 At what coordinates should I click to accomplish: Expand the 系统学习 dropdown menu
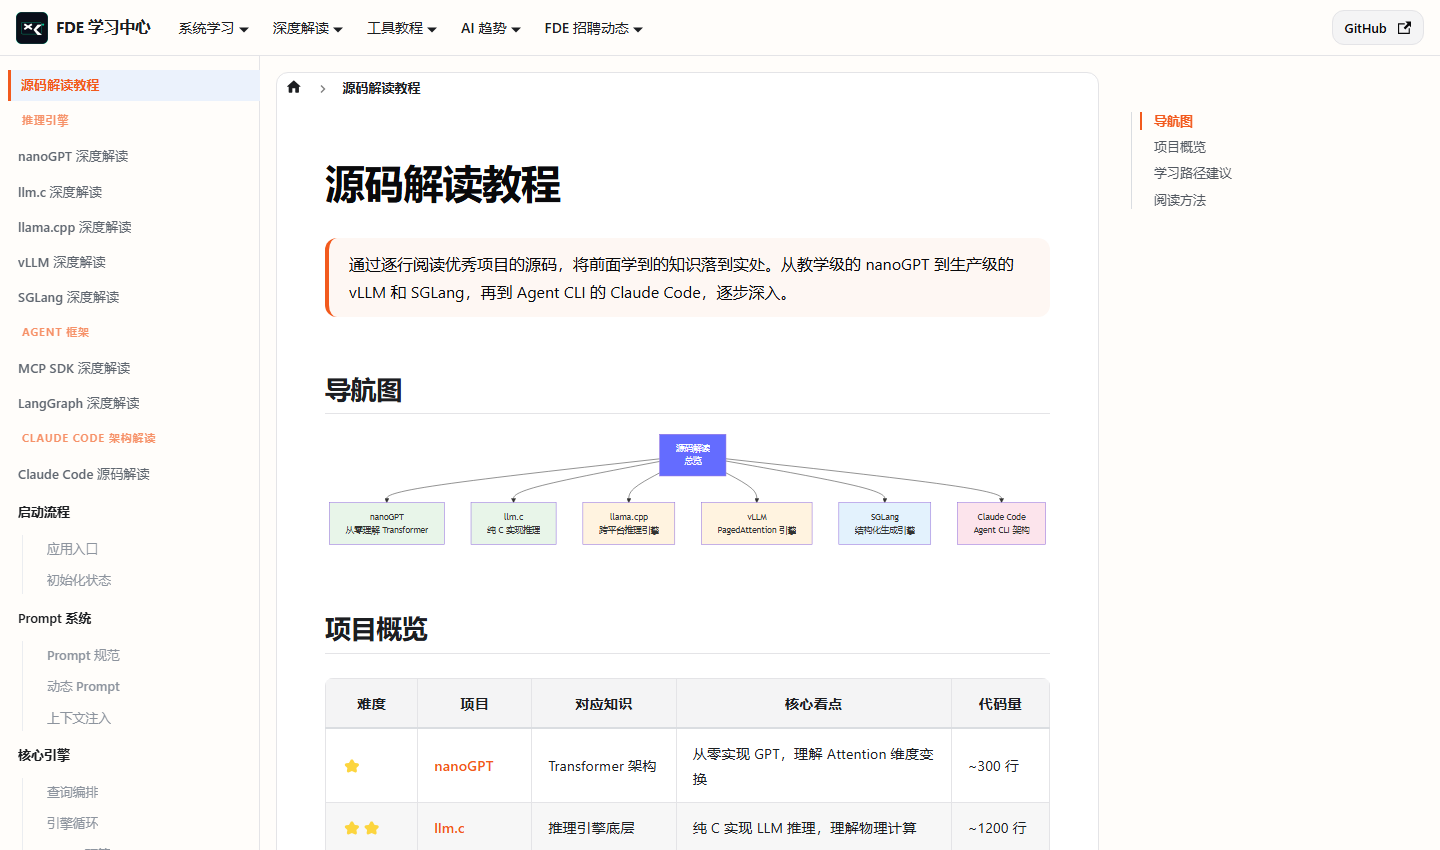coord(213,28)
